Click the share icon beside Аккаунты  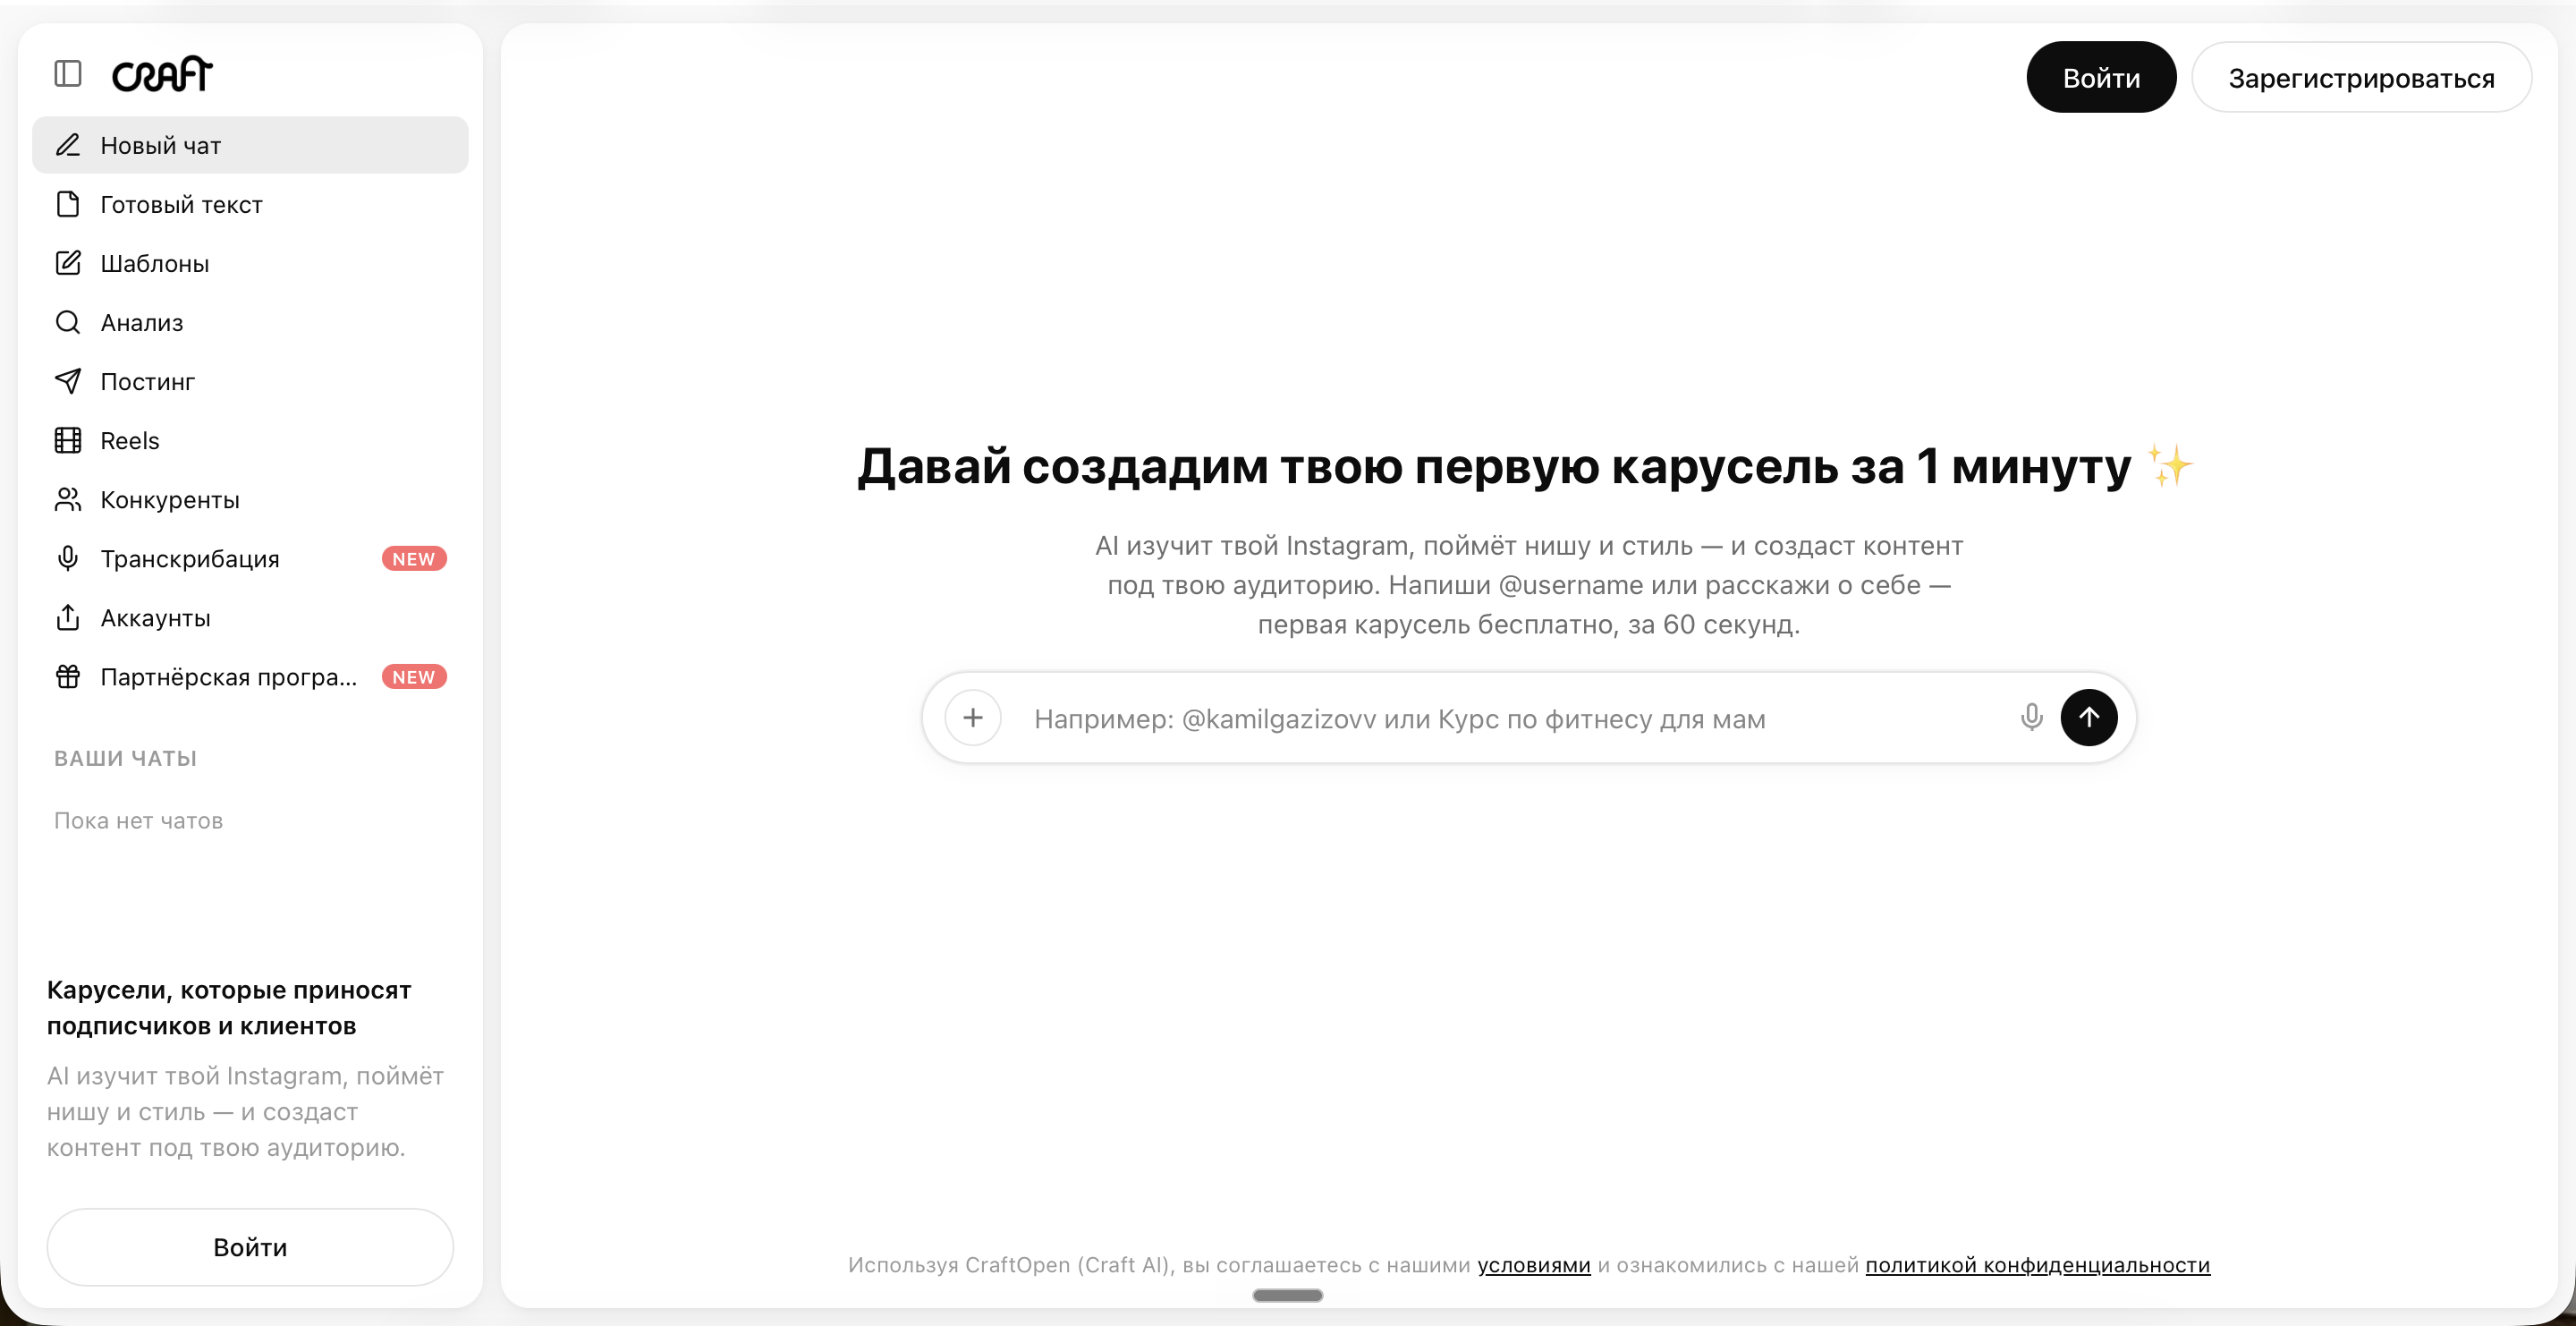(x=68, y=617)
